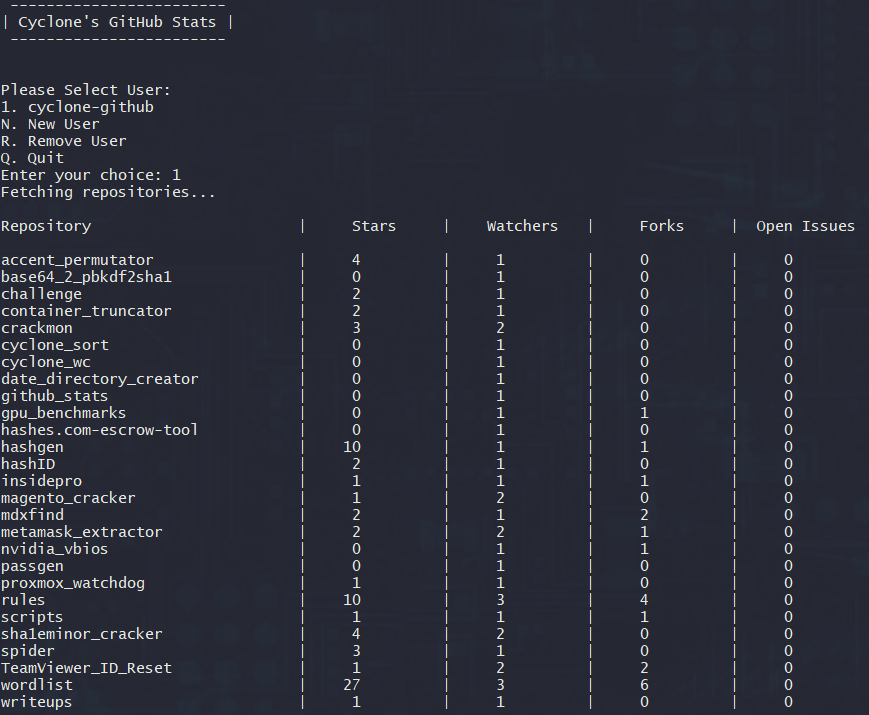Click the forks value 4 for rules
This screenshot has width=869, height=715.
(x=644, y=600)
